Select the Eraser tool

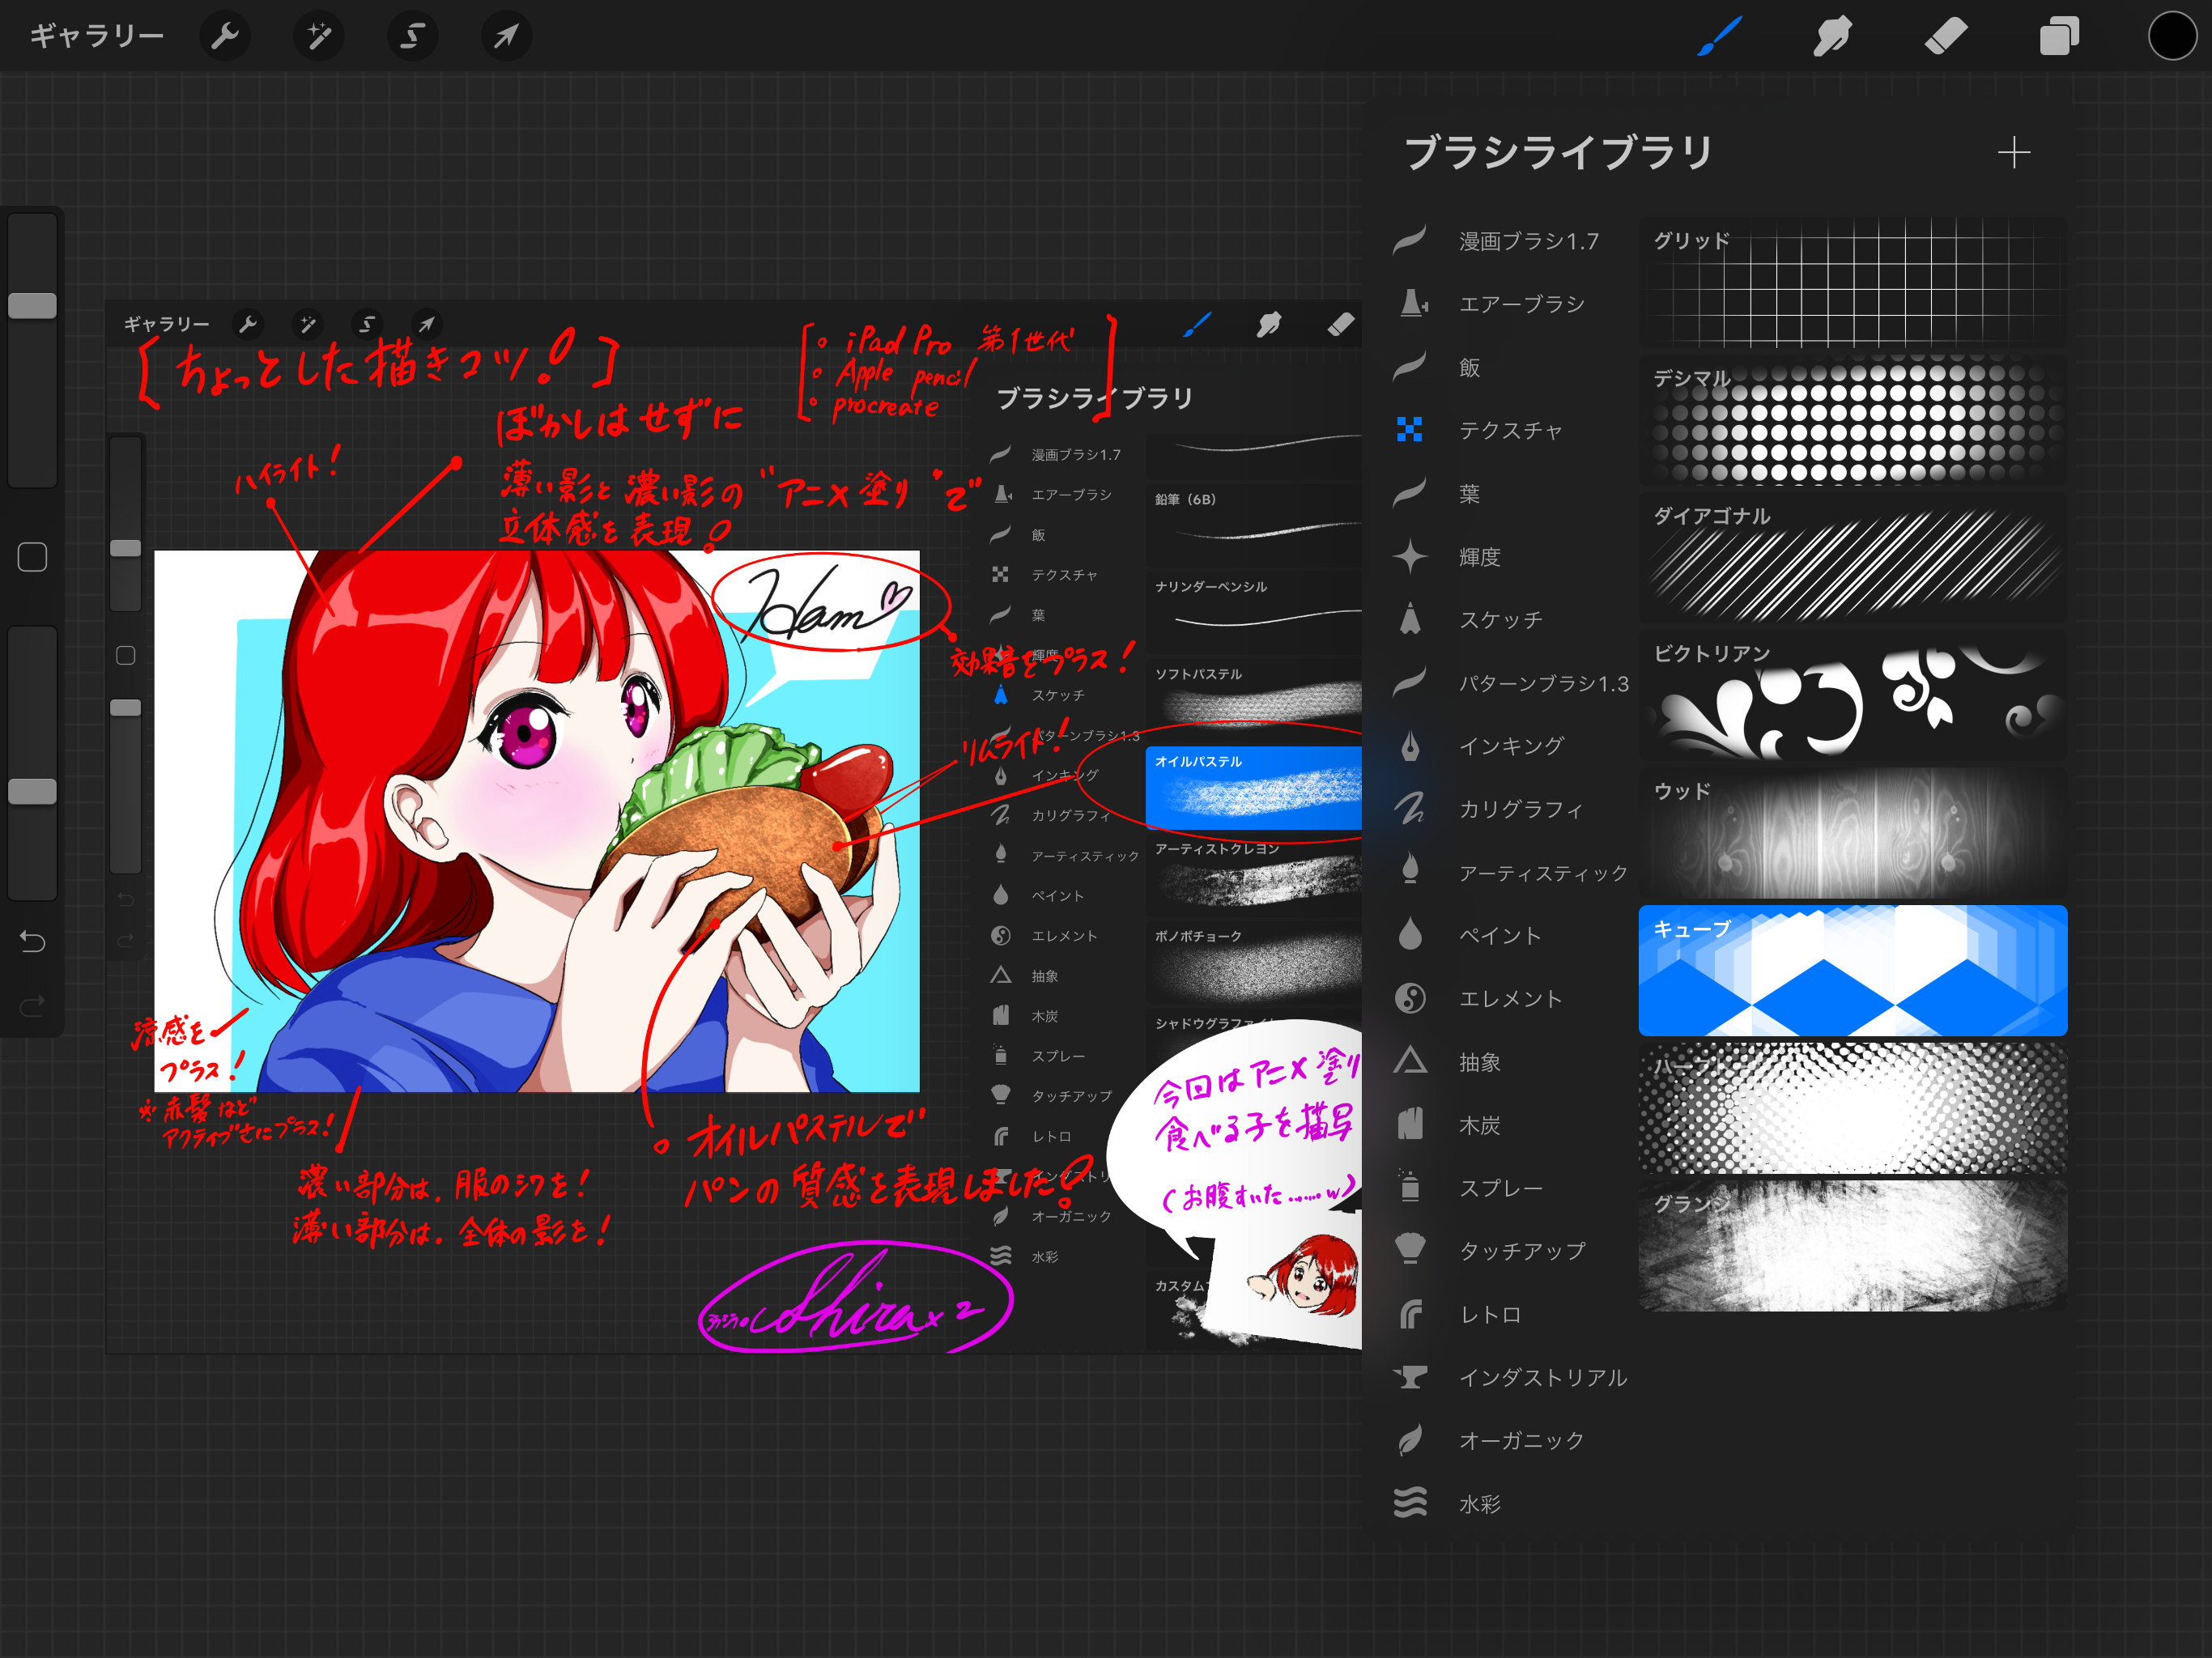[1946, 36]
